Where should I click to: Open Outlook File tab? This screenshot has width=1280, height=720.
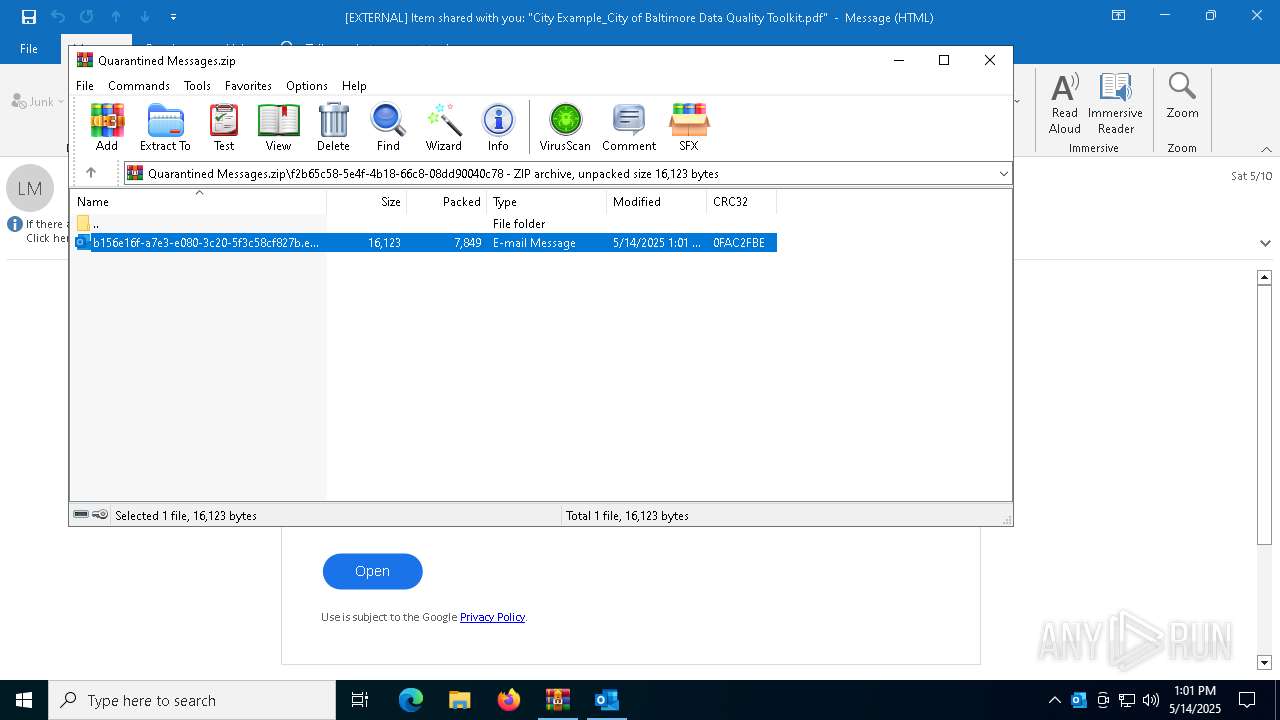click(x=29, y=49)
